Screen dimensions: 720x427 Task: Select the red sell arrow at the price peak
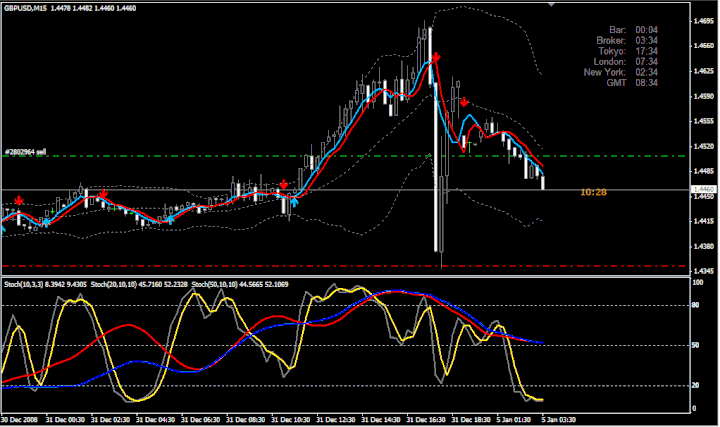coord(436,57)
